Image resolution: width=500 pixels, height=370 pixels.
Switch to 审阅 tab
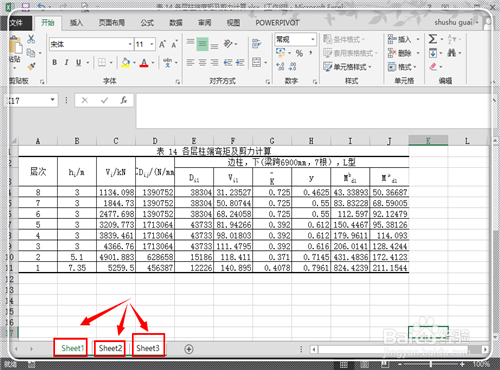(204, 23)
